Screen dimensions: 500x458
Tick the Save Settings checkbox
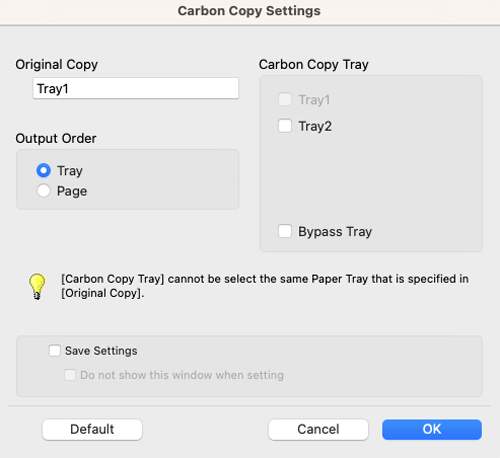[55, 351]
